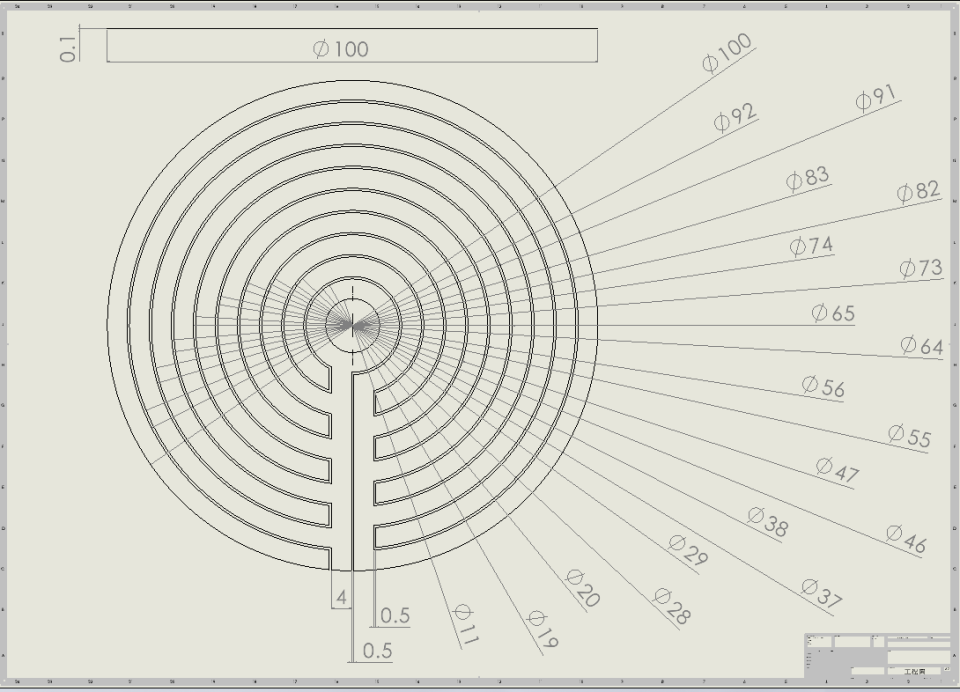This screenshot has width=960, height=692.
Task: Select the Ø74 diameter annotation
Action: tap(811, 246)
